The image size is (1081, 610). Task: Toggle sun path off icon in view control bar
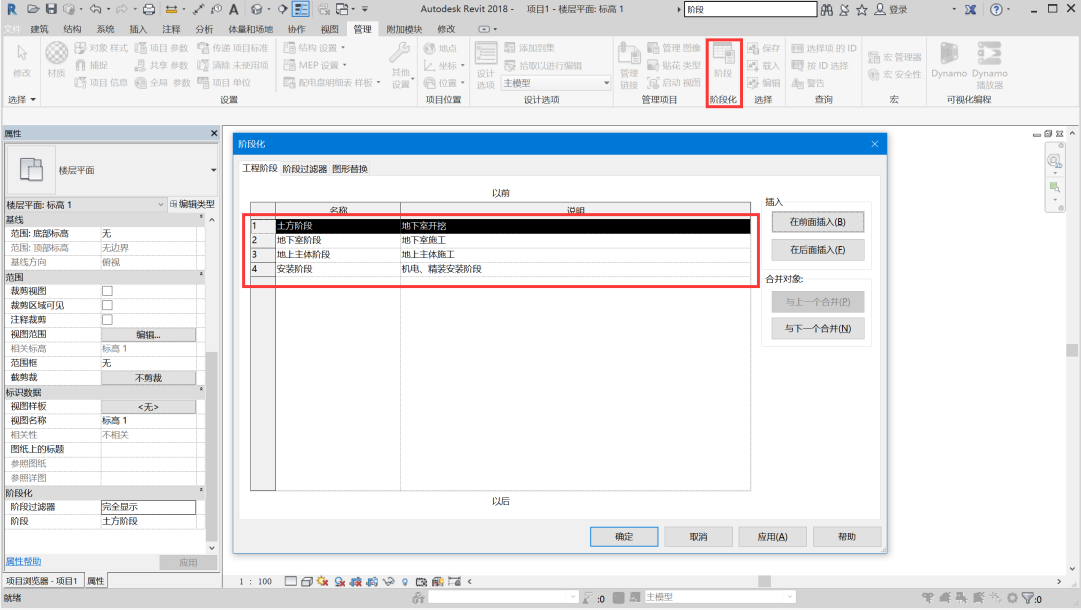click(x=323, y=582)
